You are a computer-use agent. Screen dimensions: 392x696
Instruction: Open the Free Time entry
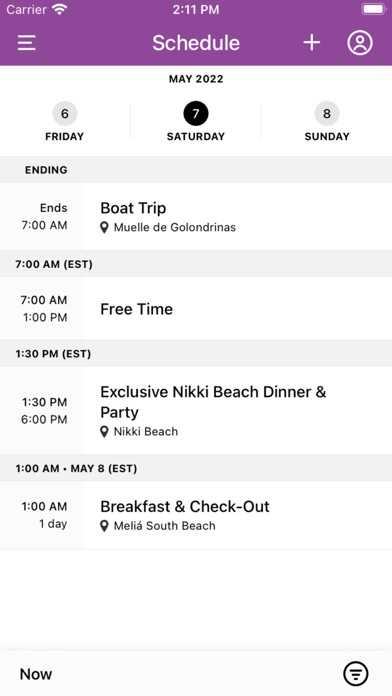pyautogui.click(x=196, y=308)
